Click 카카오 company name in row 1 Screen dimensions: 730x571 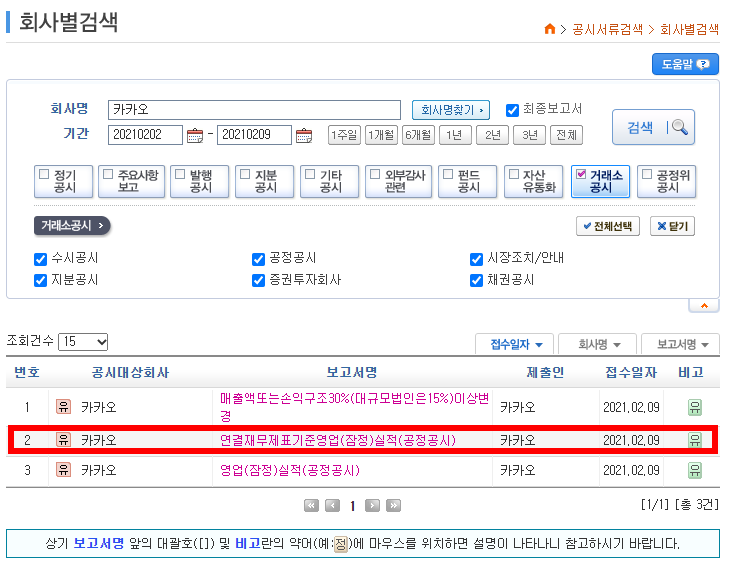[x=99, y=407]
